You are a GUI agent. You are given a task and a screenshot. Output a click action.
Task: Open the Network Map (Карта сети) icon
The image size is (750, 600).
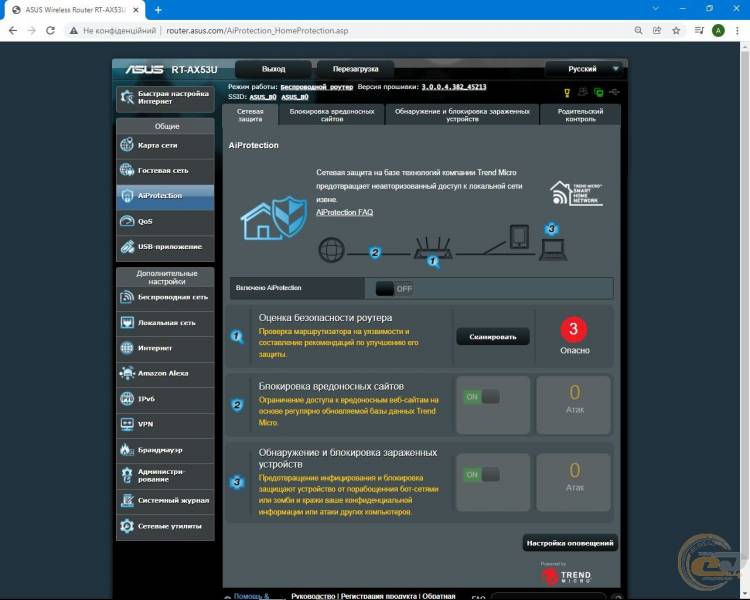pos(127,144)
